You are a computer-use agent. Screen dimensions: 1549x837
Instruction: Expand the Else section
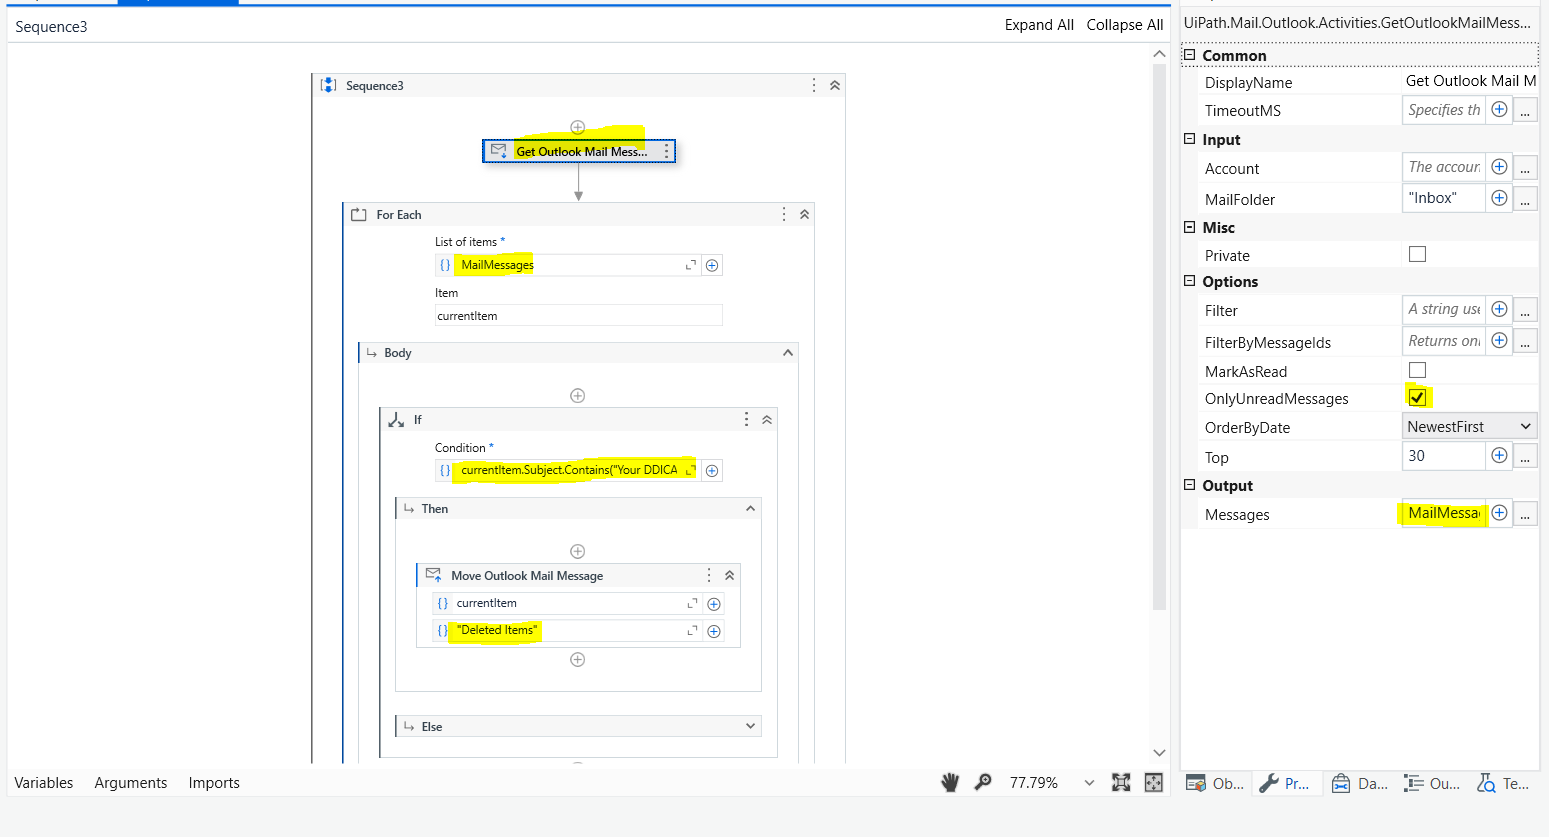750,725
